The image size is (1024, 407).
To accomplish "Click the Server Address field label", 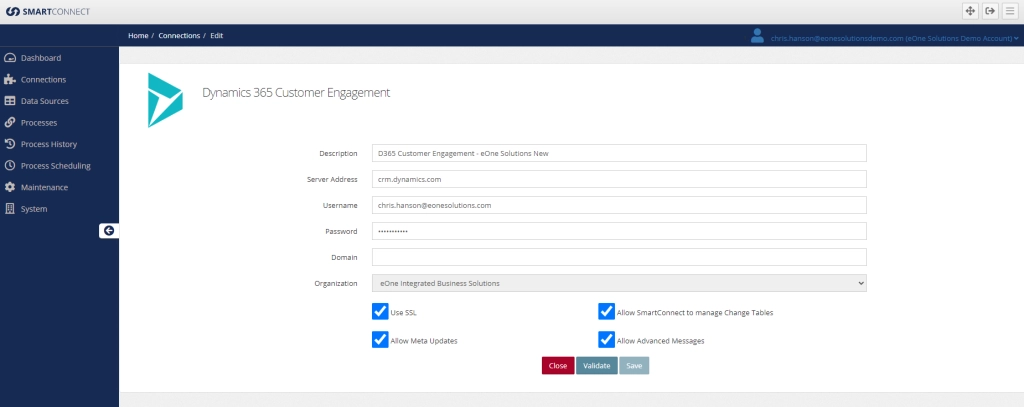I will [332, 180].
